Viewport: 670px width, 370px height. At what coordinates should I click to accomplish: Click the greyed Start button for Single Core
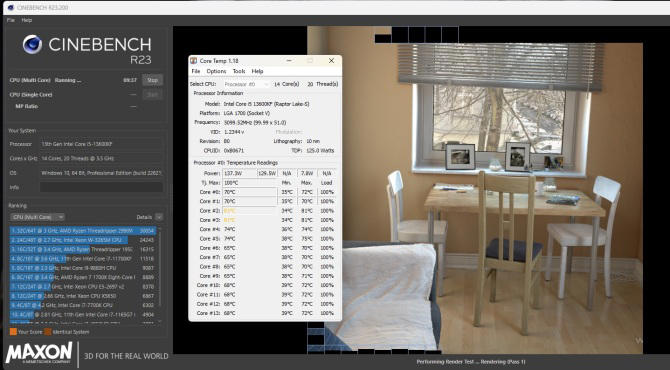(x=153, y=94)
